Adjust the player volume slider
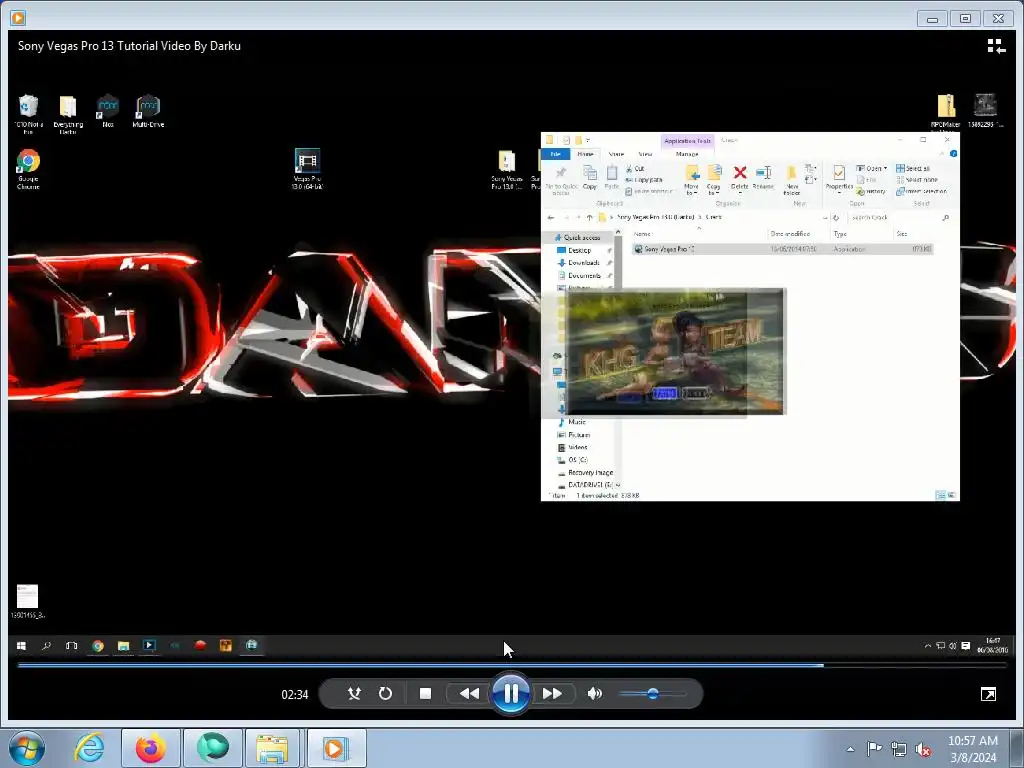The height and width of the screenshot is (768, 1024). pos(652,694)
